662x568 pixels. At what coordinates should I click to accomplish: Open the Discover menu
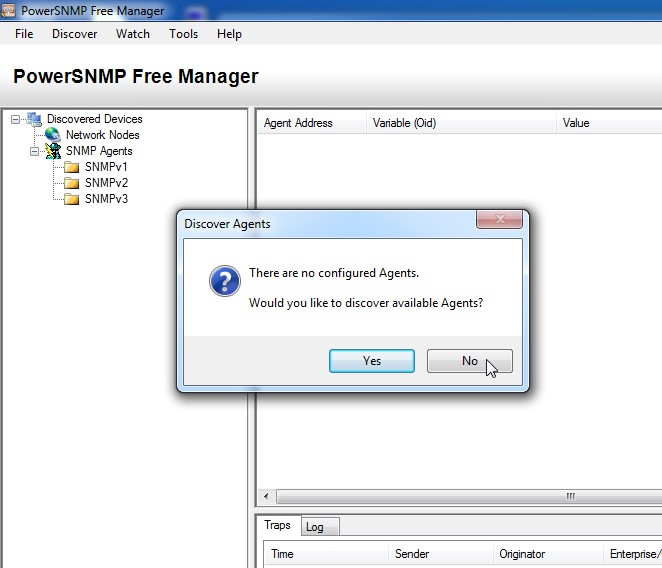point(74,34)
